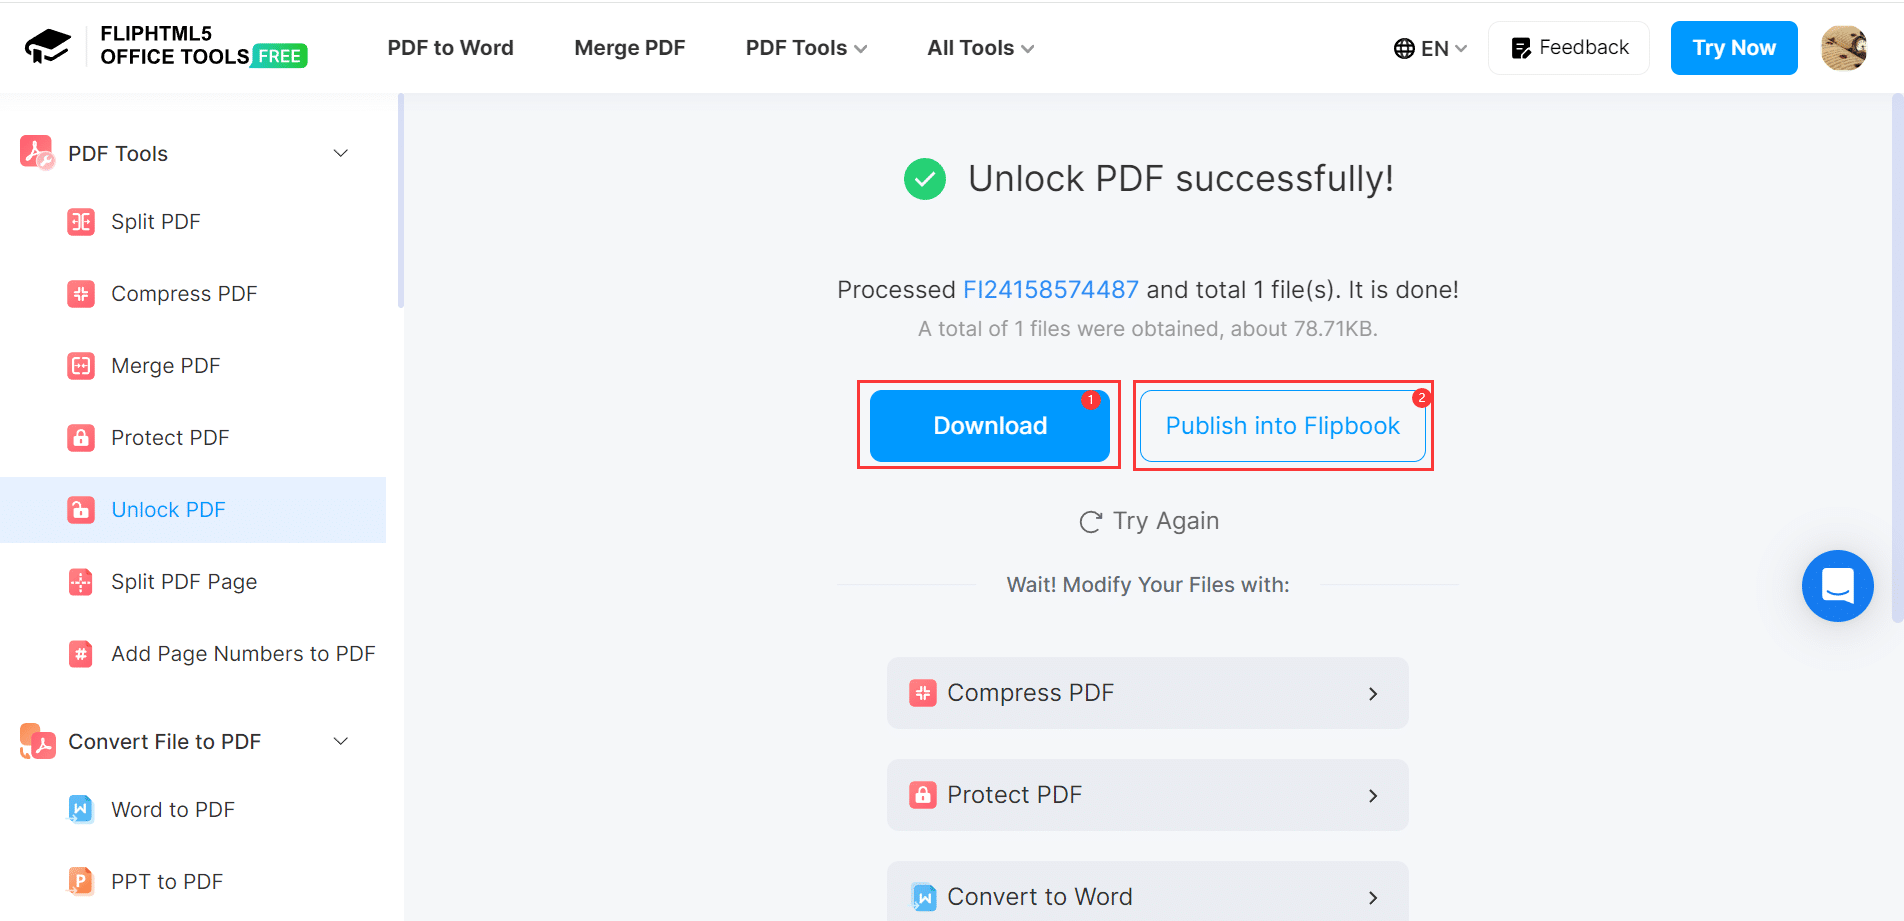The width and height of the screenshot is (1904, 921).
Task: Click the Word to PDF icon
Action: (81, 809)
